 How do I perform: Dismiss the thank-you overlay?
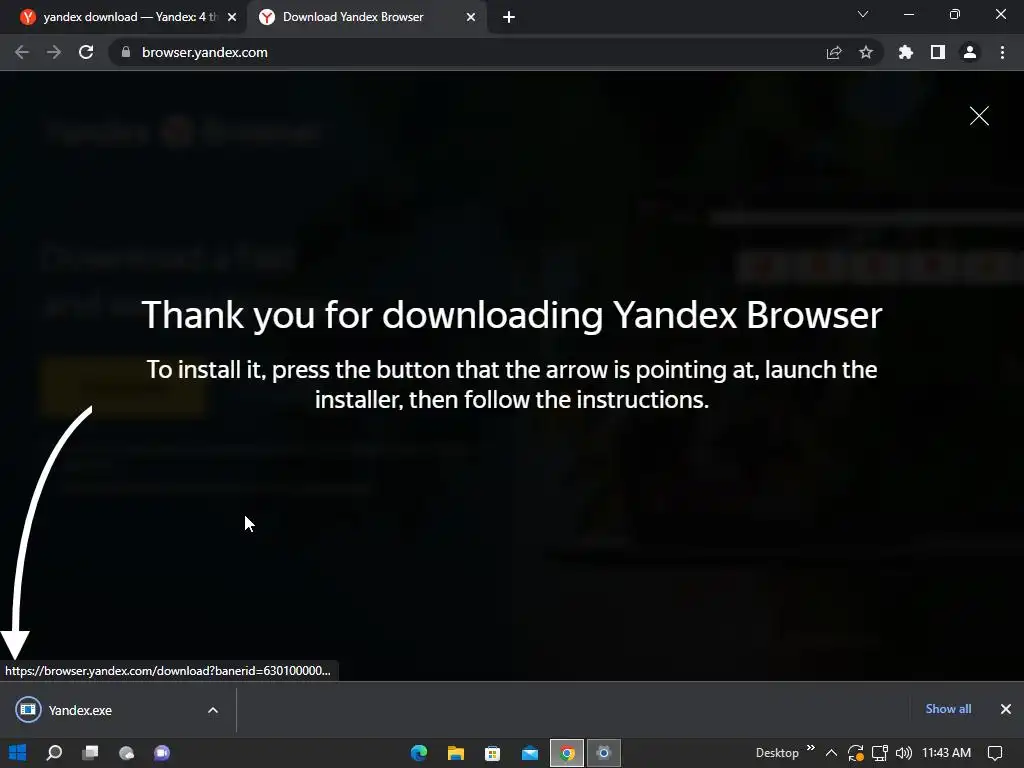pyautogui.click(x=979, y=116)
